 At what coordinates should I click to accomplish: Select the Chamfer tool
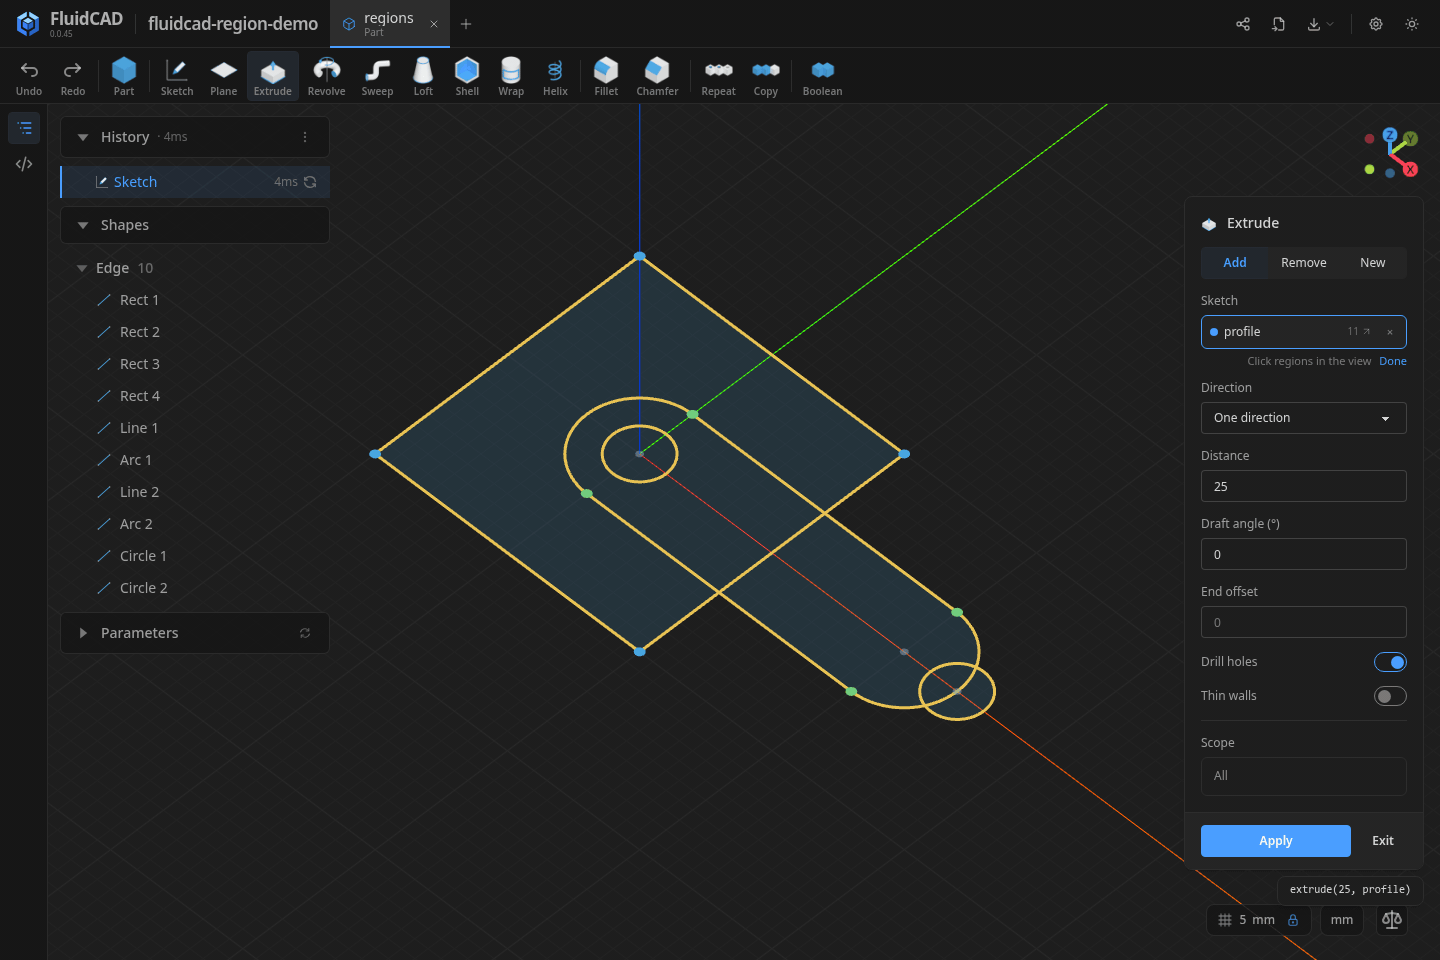(657, 76)
